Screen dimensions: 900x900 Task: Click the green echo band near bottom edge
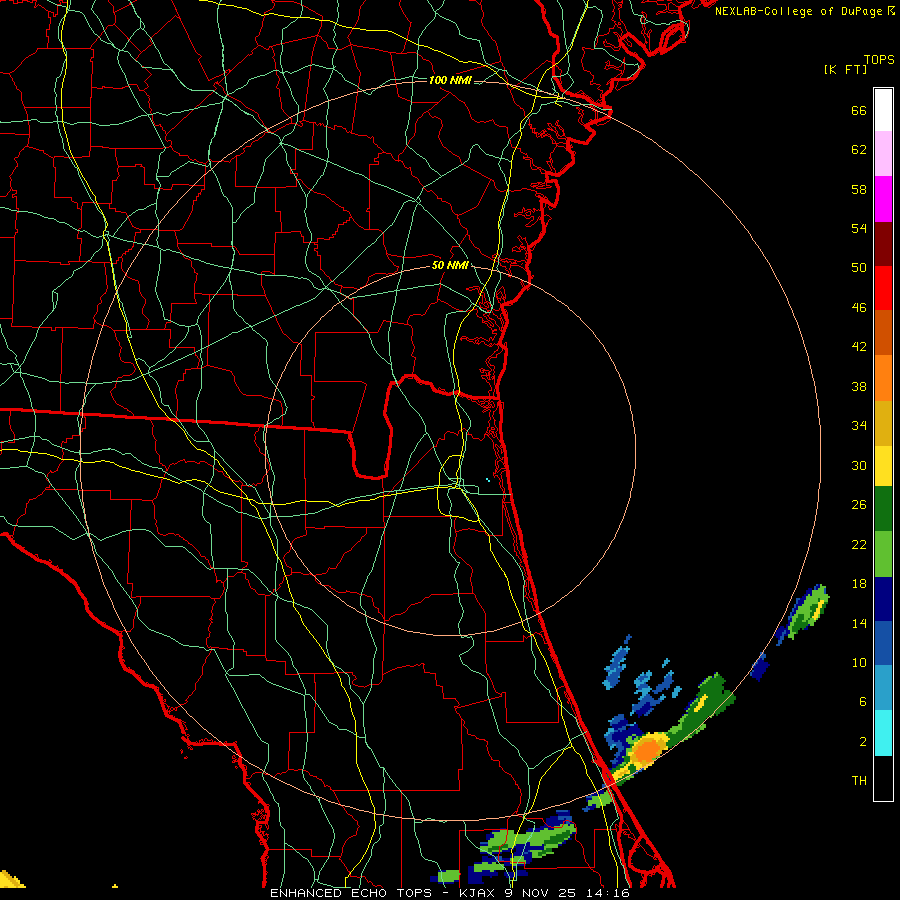click(x=527, y=840)
